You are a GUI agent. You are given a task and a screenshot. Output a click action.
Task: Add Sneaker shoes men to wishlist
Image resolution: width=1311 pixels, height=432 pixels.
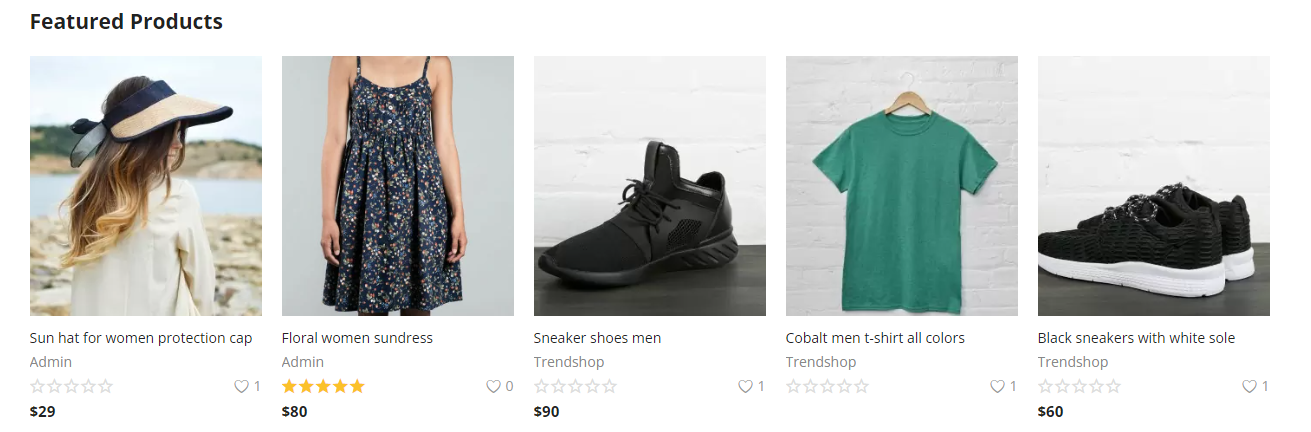tap(745, 386)
